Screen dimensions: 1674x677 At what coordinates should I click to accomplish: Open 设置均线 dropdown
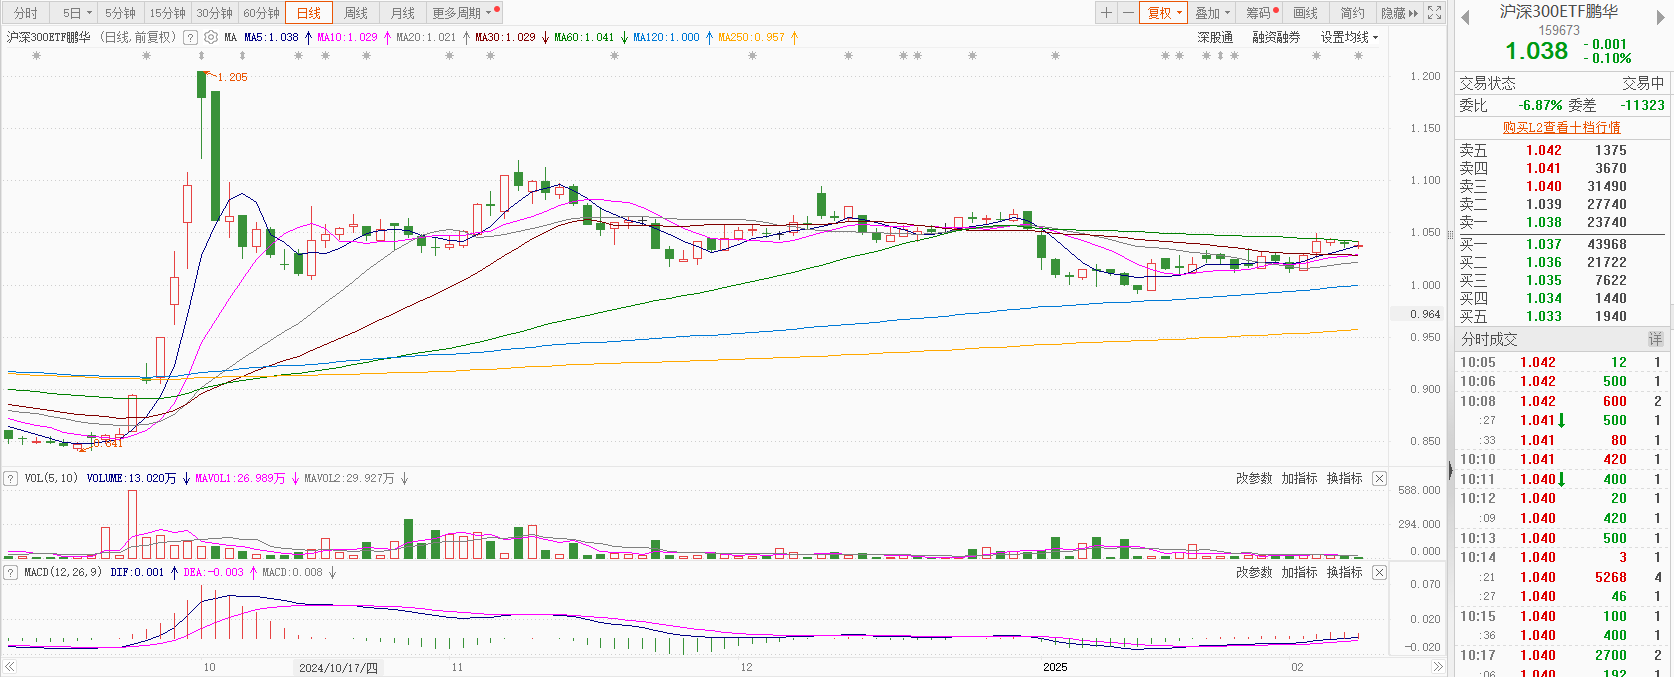point(1349,37)
